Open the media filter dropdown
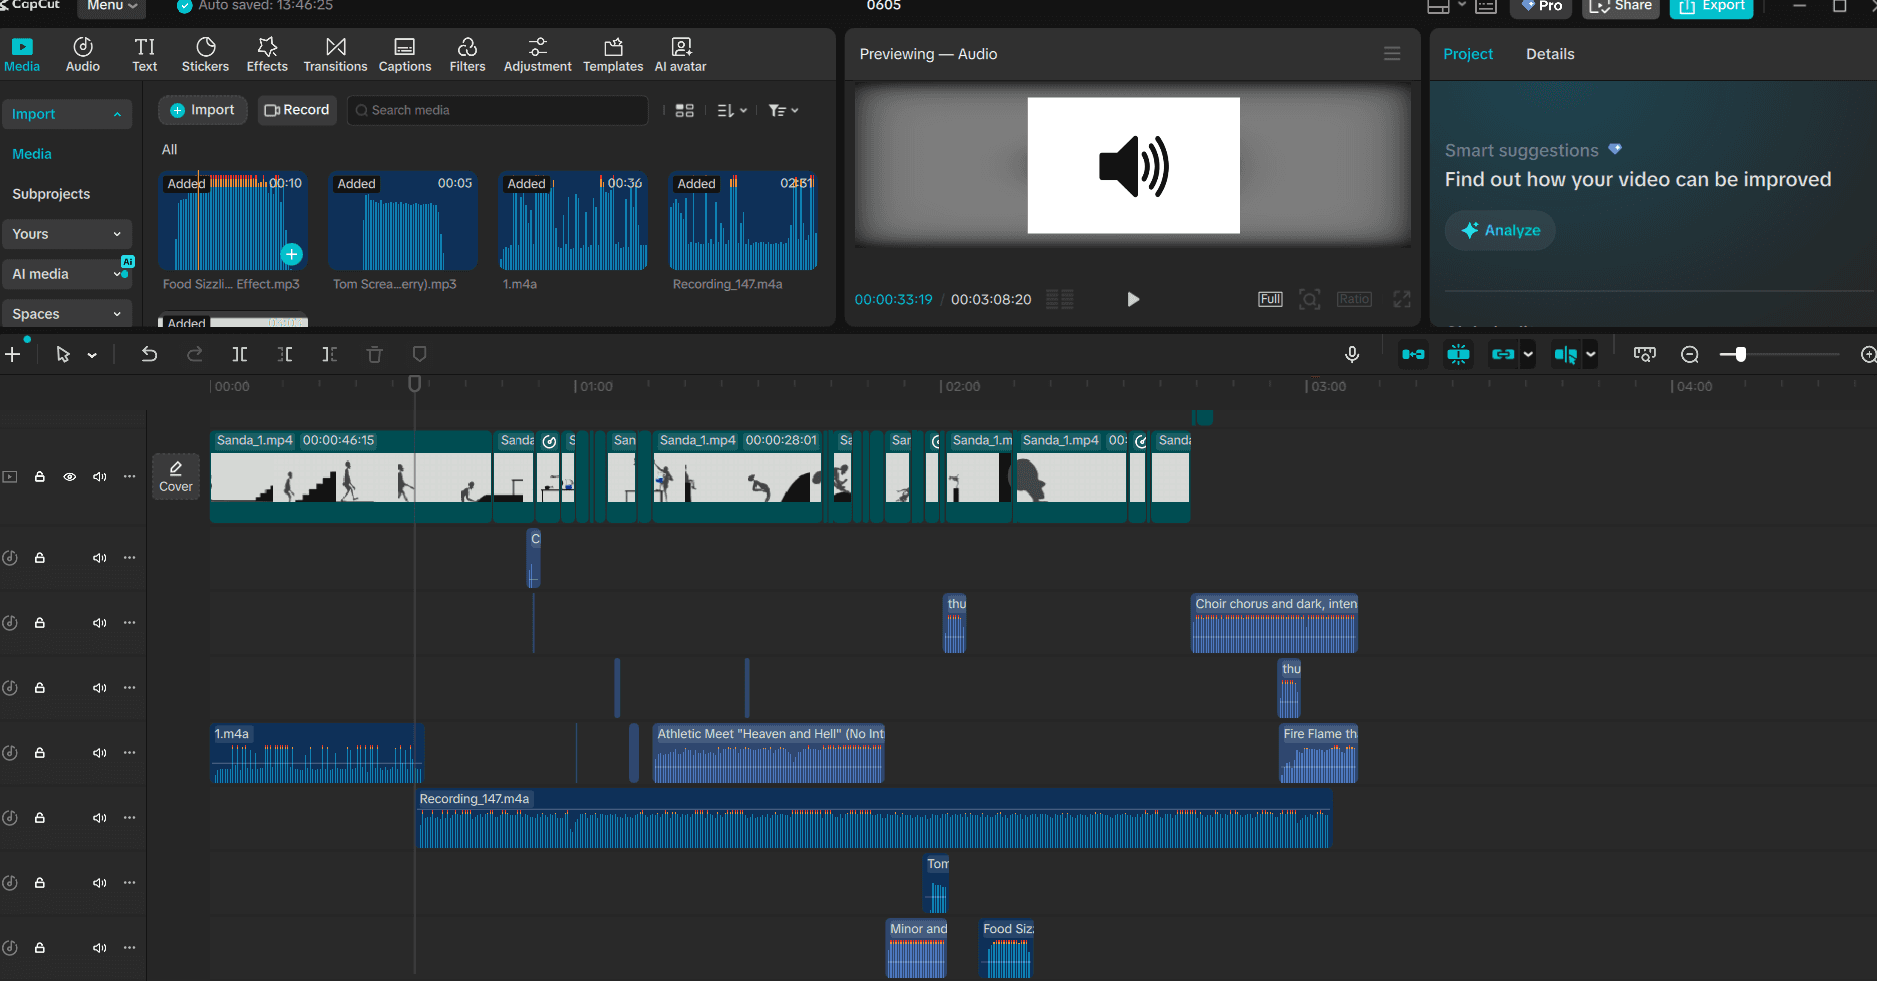 [x=783, y=111]
